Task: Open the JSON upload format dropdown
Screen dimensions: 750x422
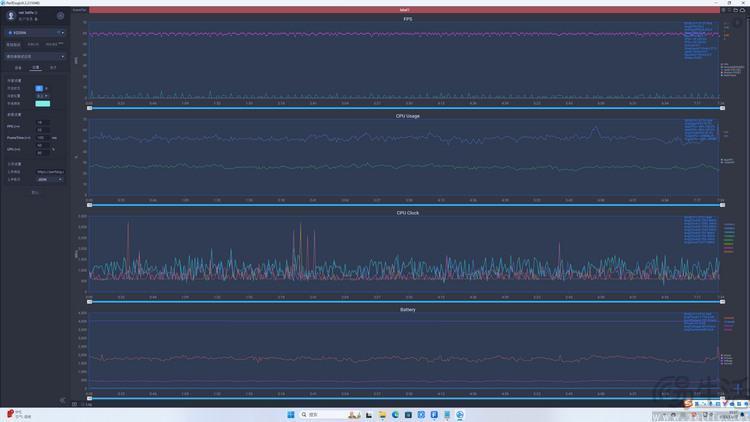Action: [x=50, y=179]
